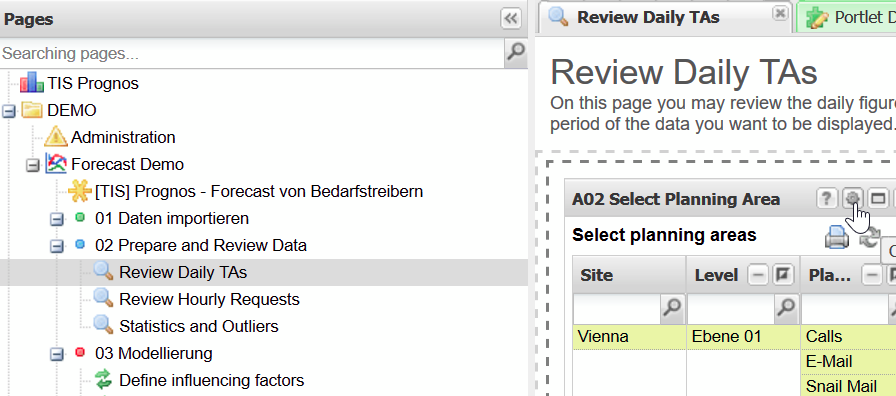Open the help icon of A02 portlet
The height and width of the screenshot is (396, 896).
826,198
